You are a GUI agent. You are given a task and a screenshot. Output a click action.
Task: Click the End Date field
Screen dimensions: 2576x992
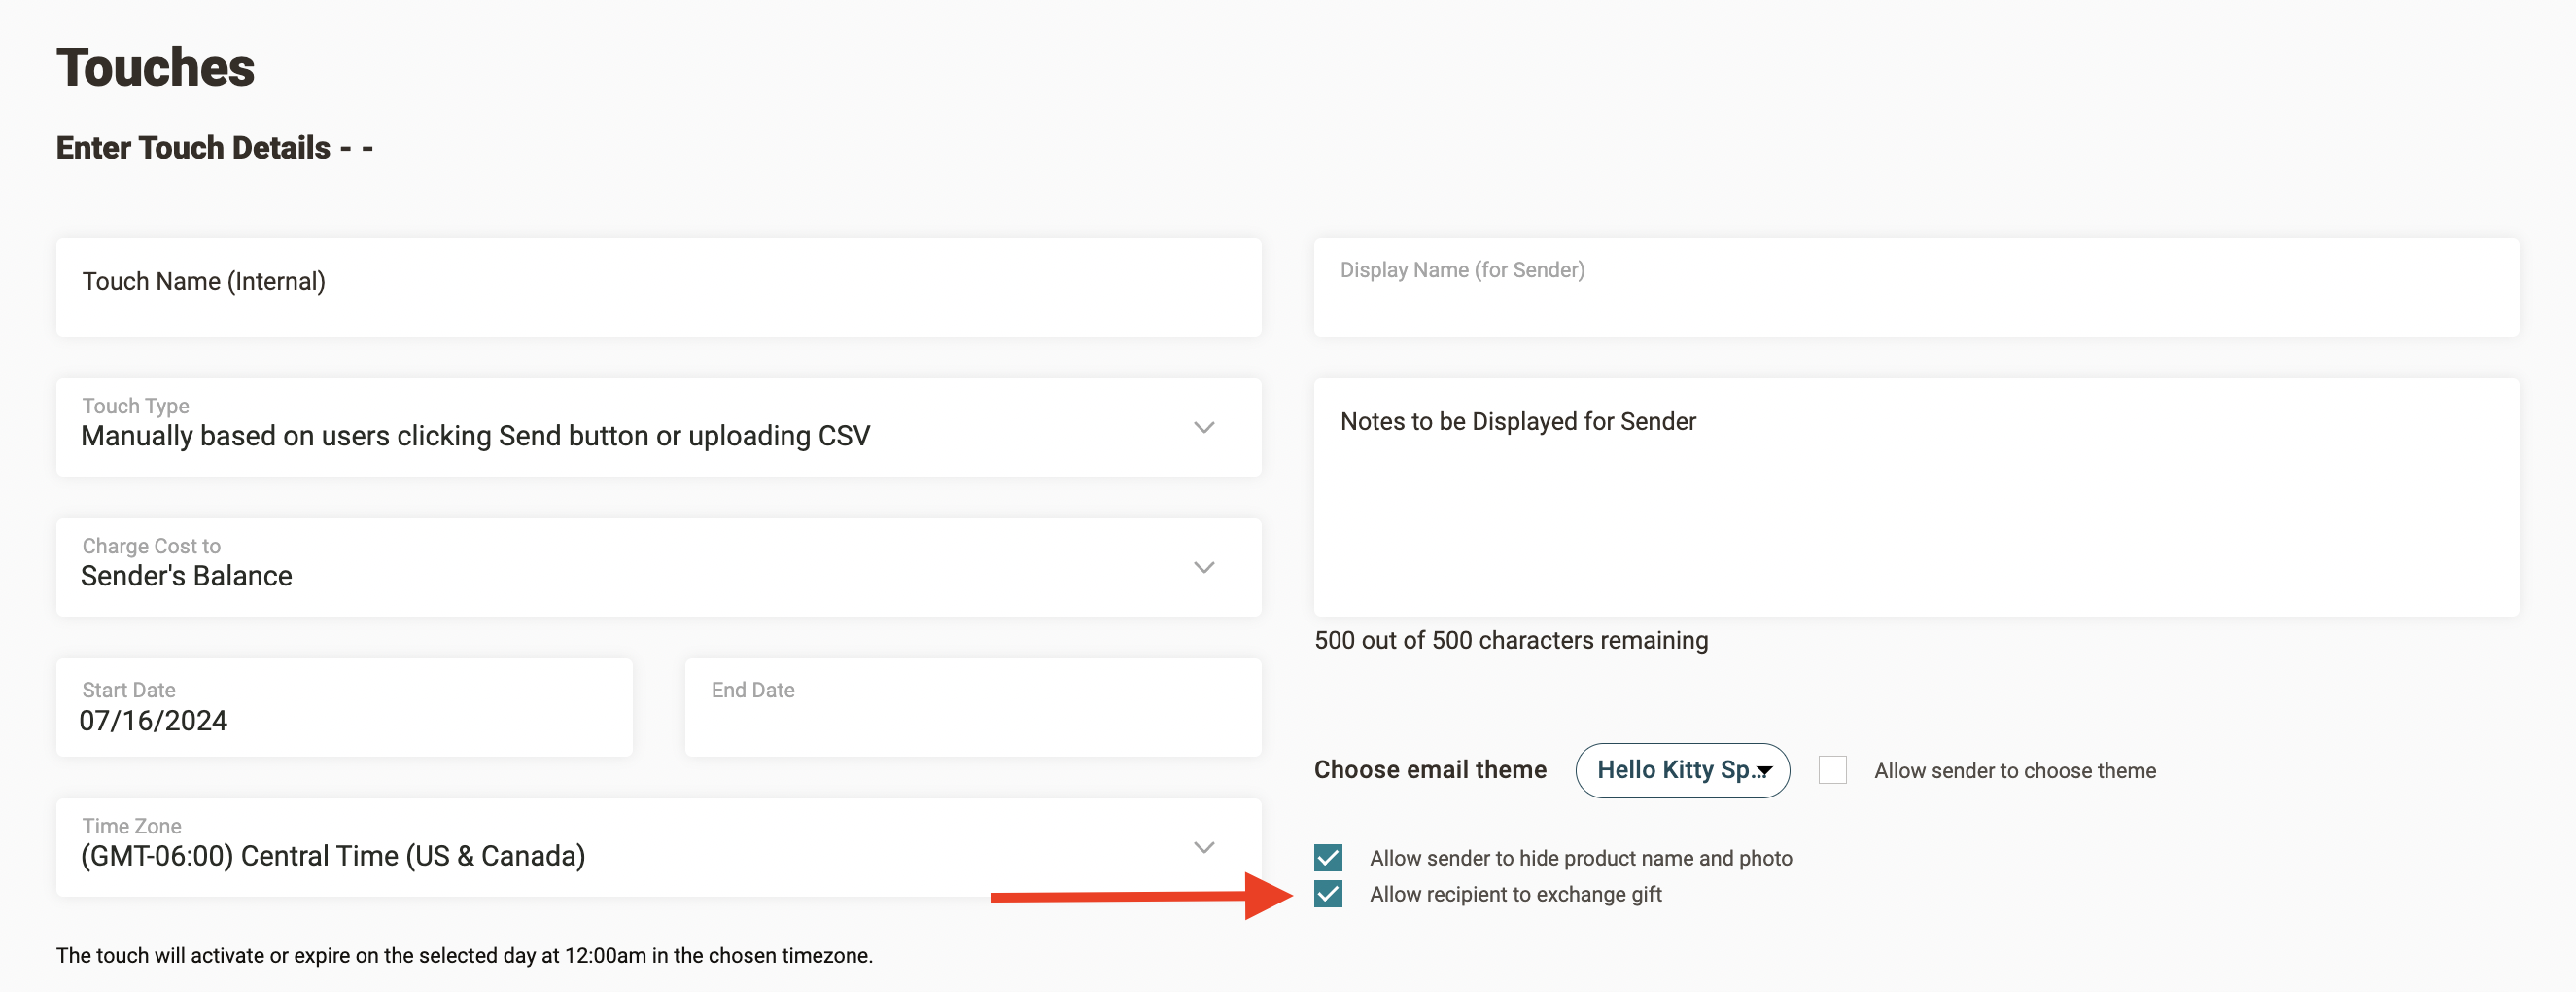click(973, 707)
